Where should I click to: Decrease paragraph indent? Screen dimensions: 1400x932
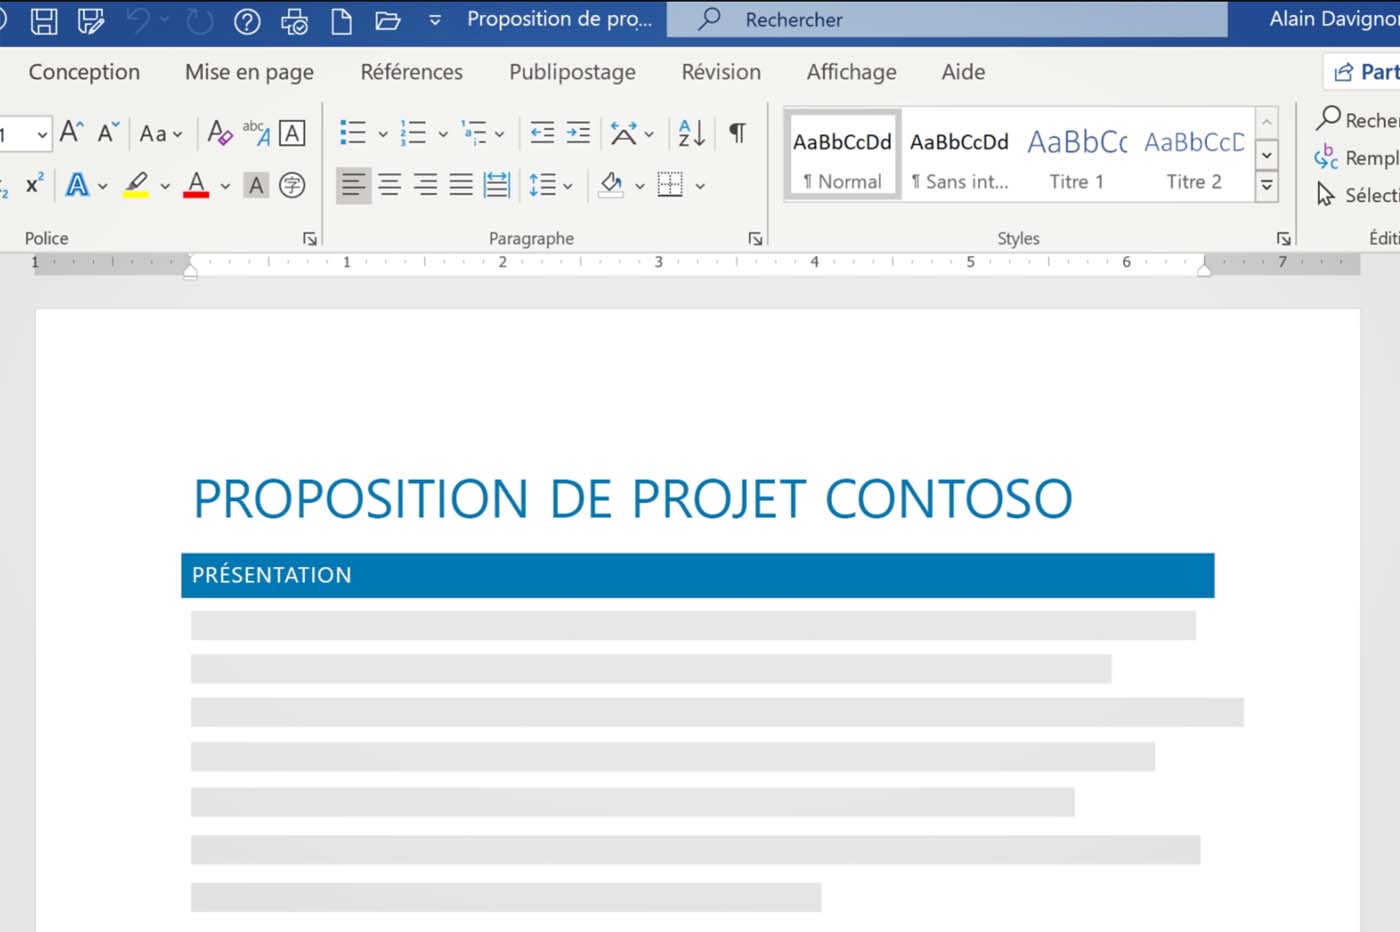pyautogui.click(x=542, y=132)
